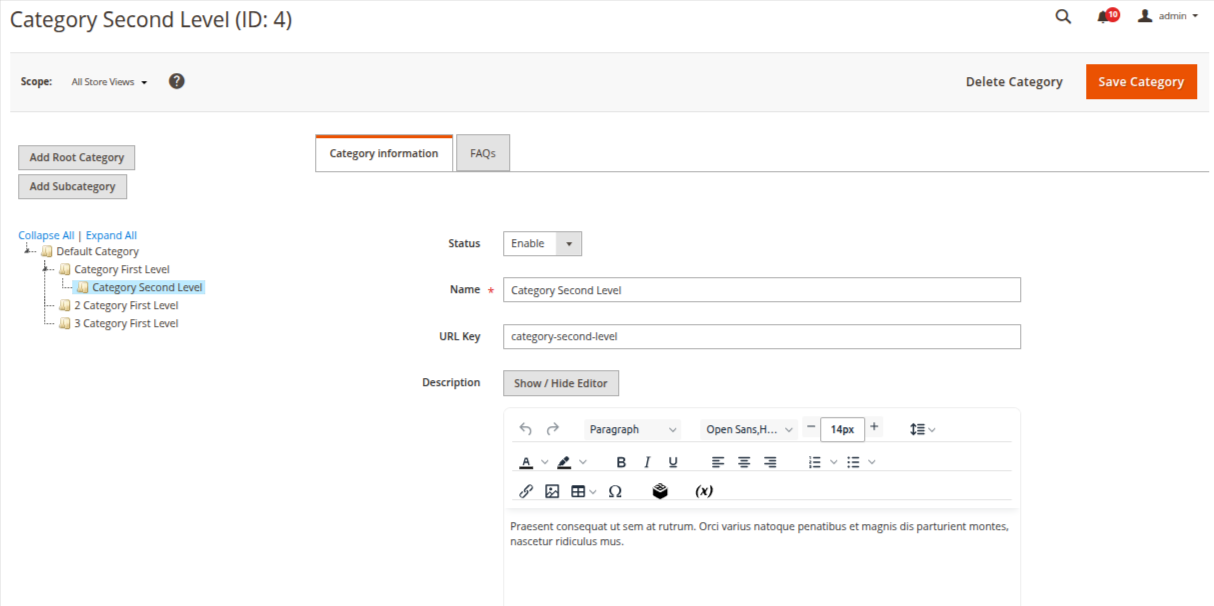Image resolution: width=1214 pixels, height=606 pixels.
Task: Click the scope help question mark icon
Action: click(177, 82)
